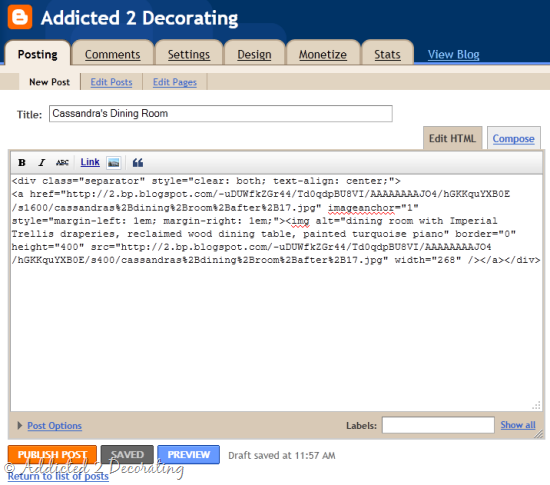Image resolution: width=550 pixels, height=485 pixels.
Task: Apply strikethrough with the ABC icon
Action: point(62,162)
